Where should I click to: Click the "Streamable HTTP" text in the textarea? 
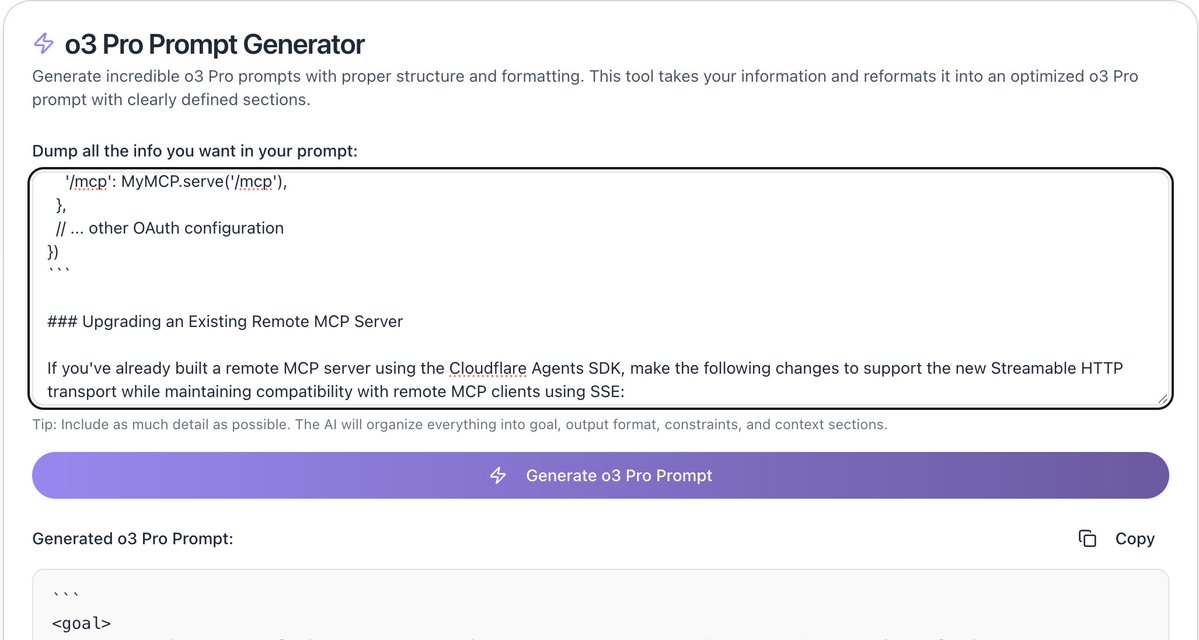coord(1056,368)
